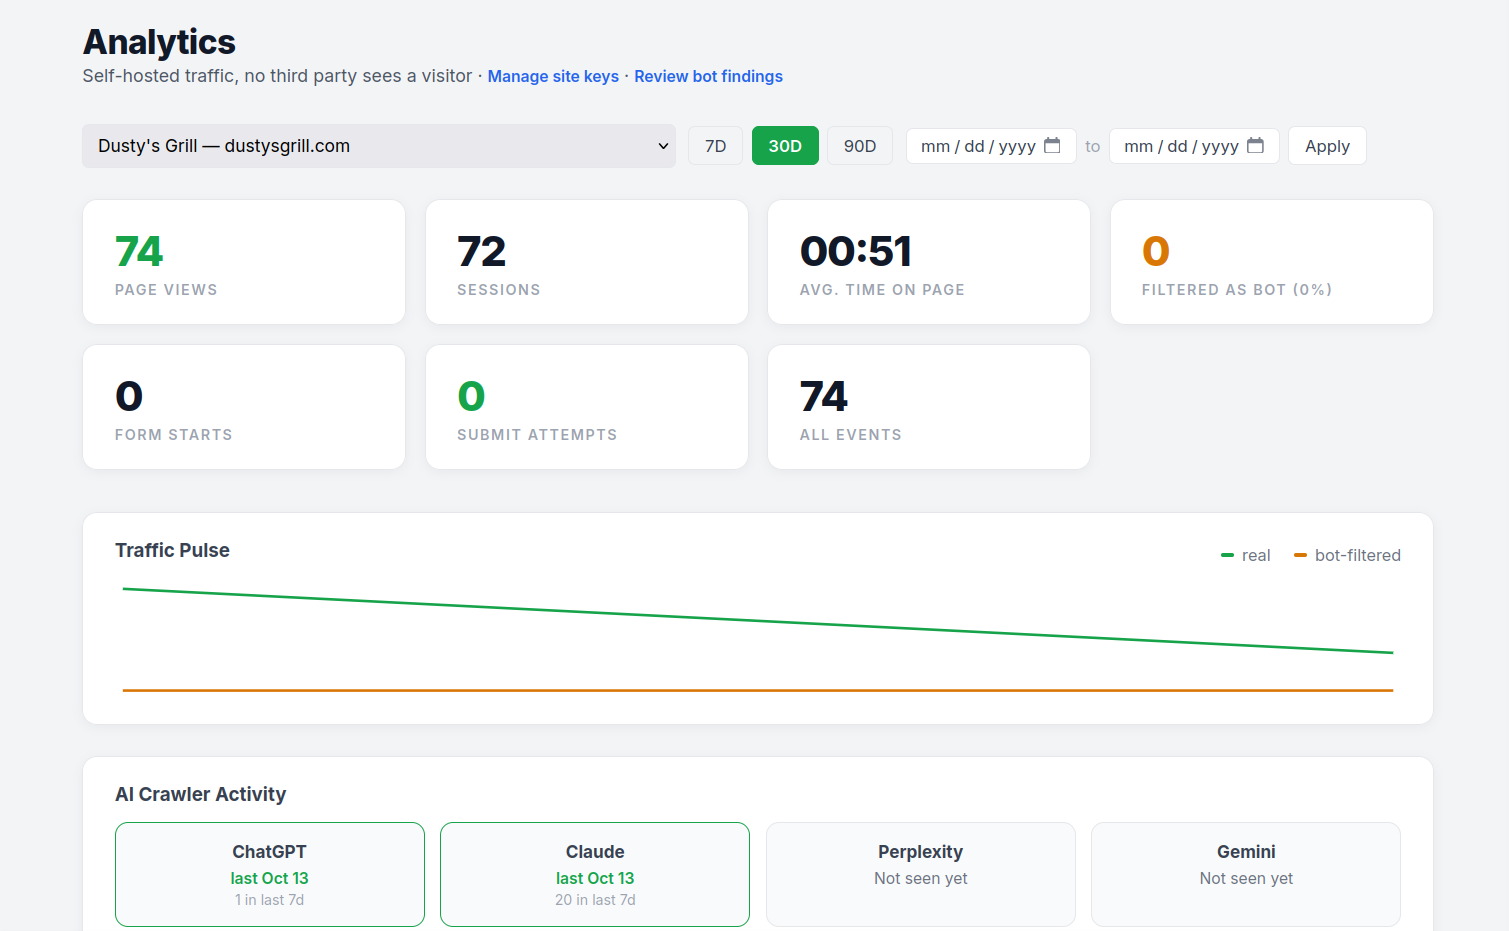
Task: Click the Submit Attempts stat card
Action: tap(587, 407)
